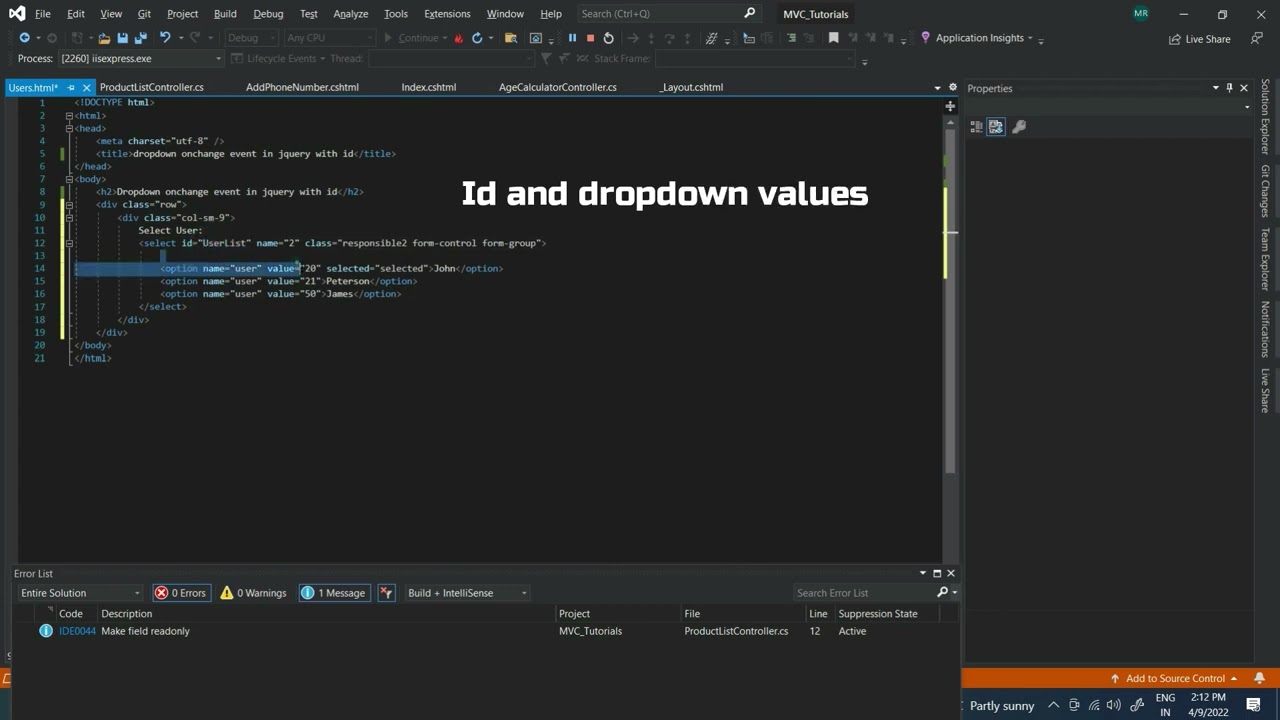
Task: Open the Extensions menu
Action: 447,14
